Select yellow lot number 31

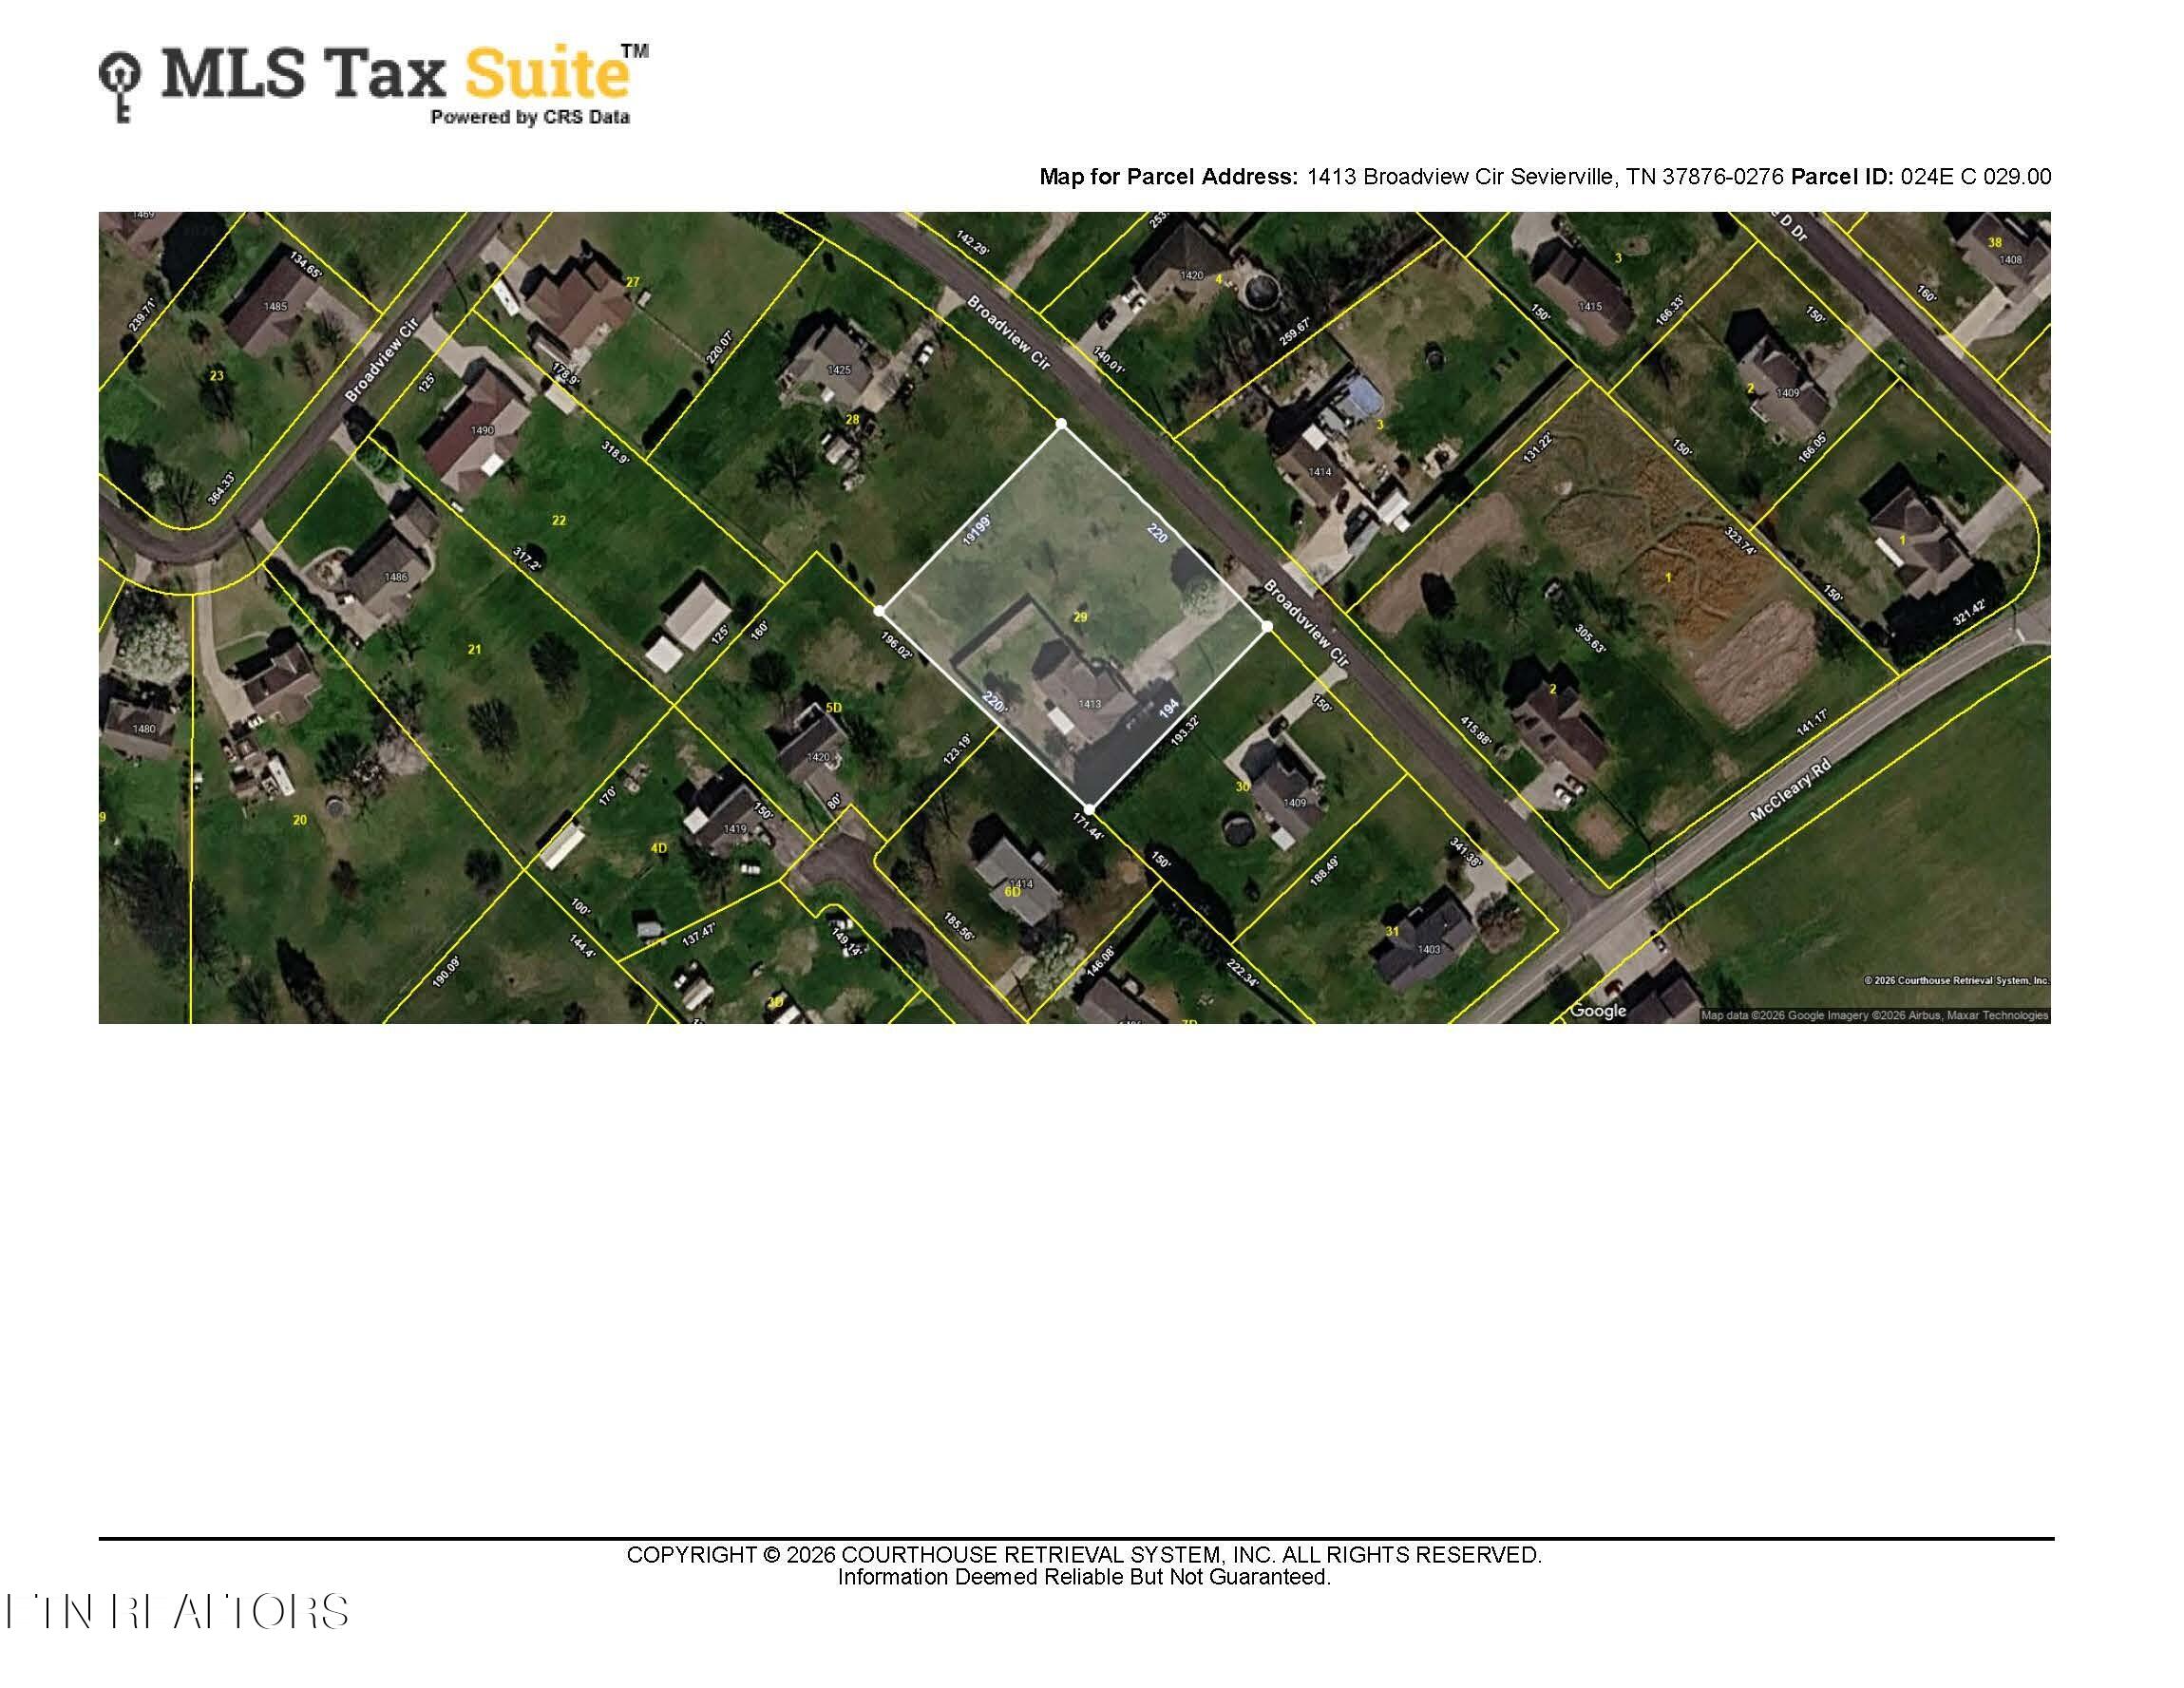(1392, 931)
